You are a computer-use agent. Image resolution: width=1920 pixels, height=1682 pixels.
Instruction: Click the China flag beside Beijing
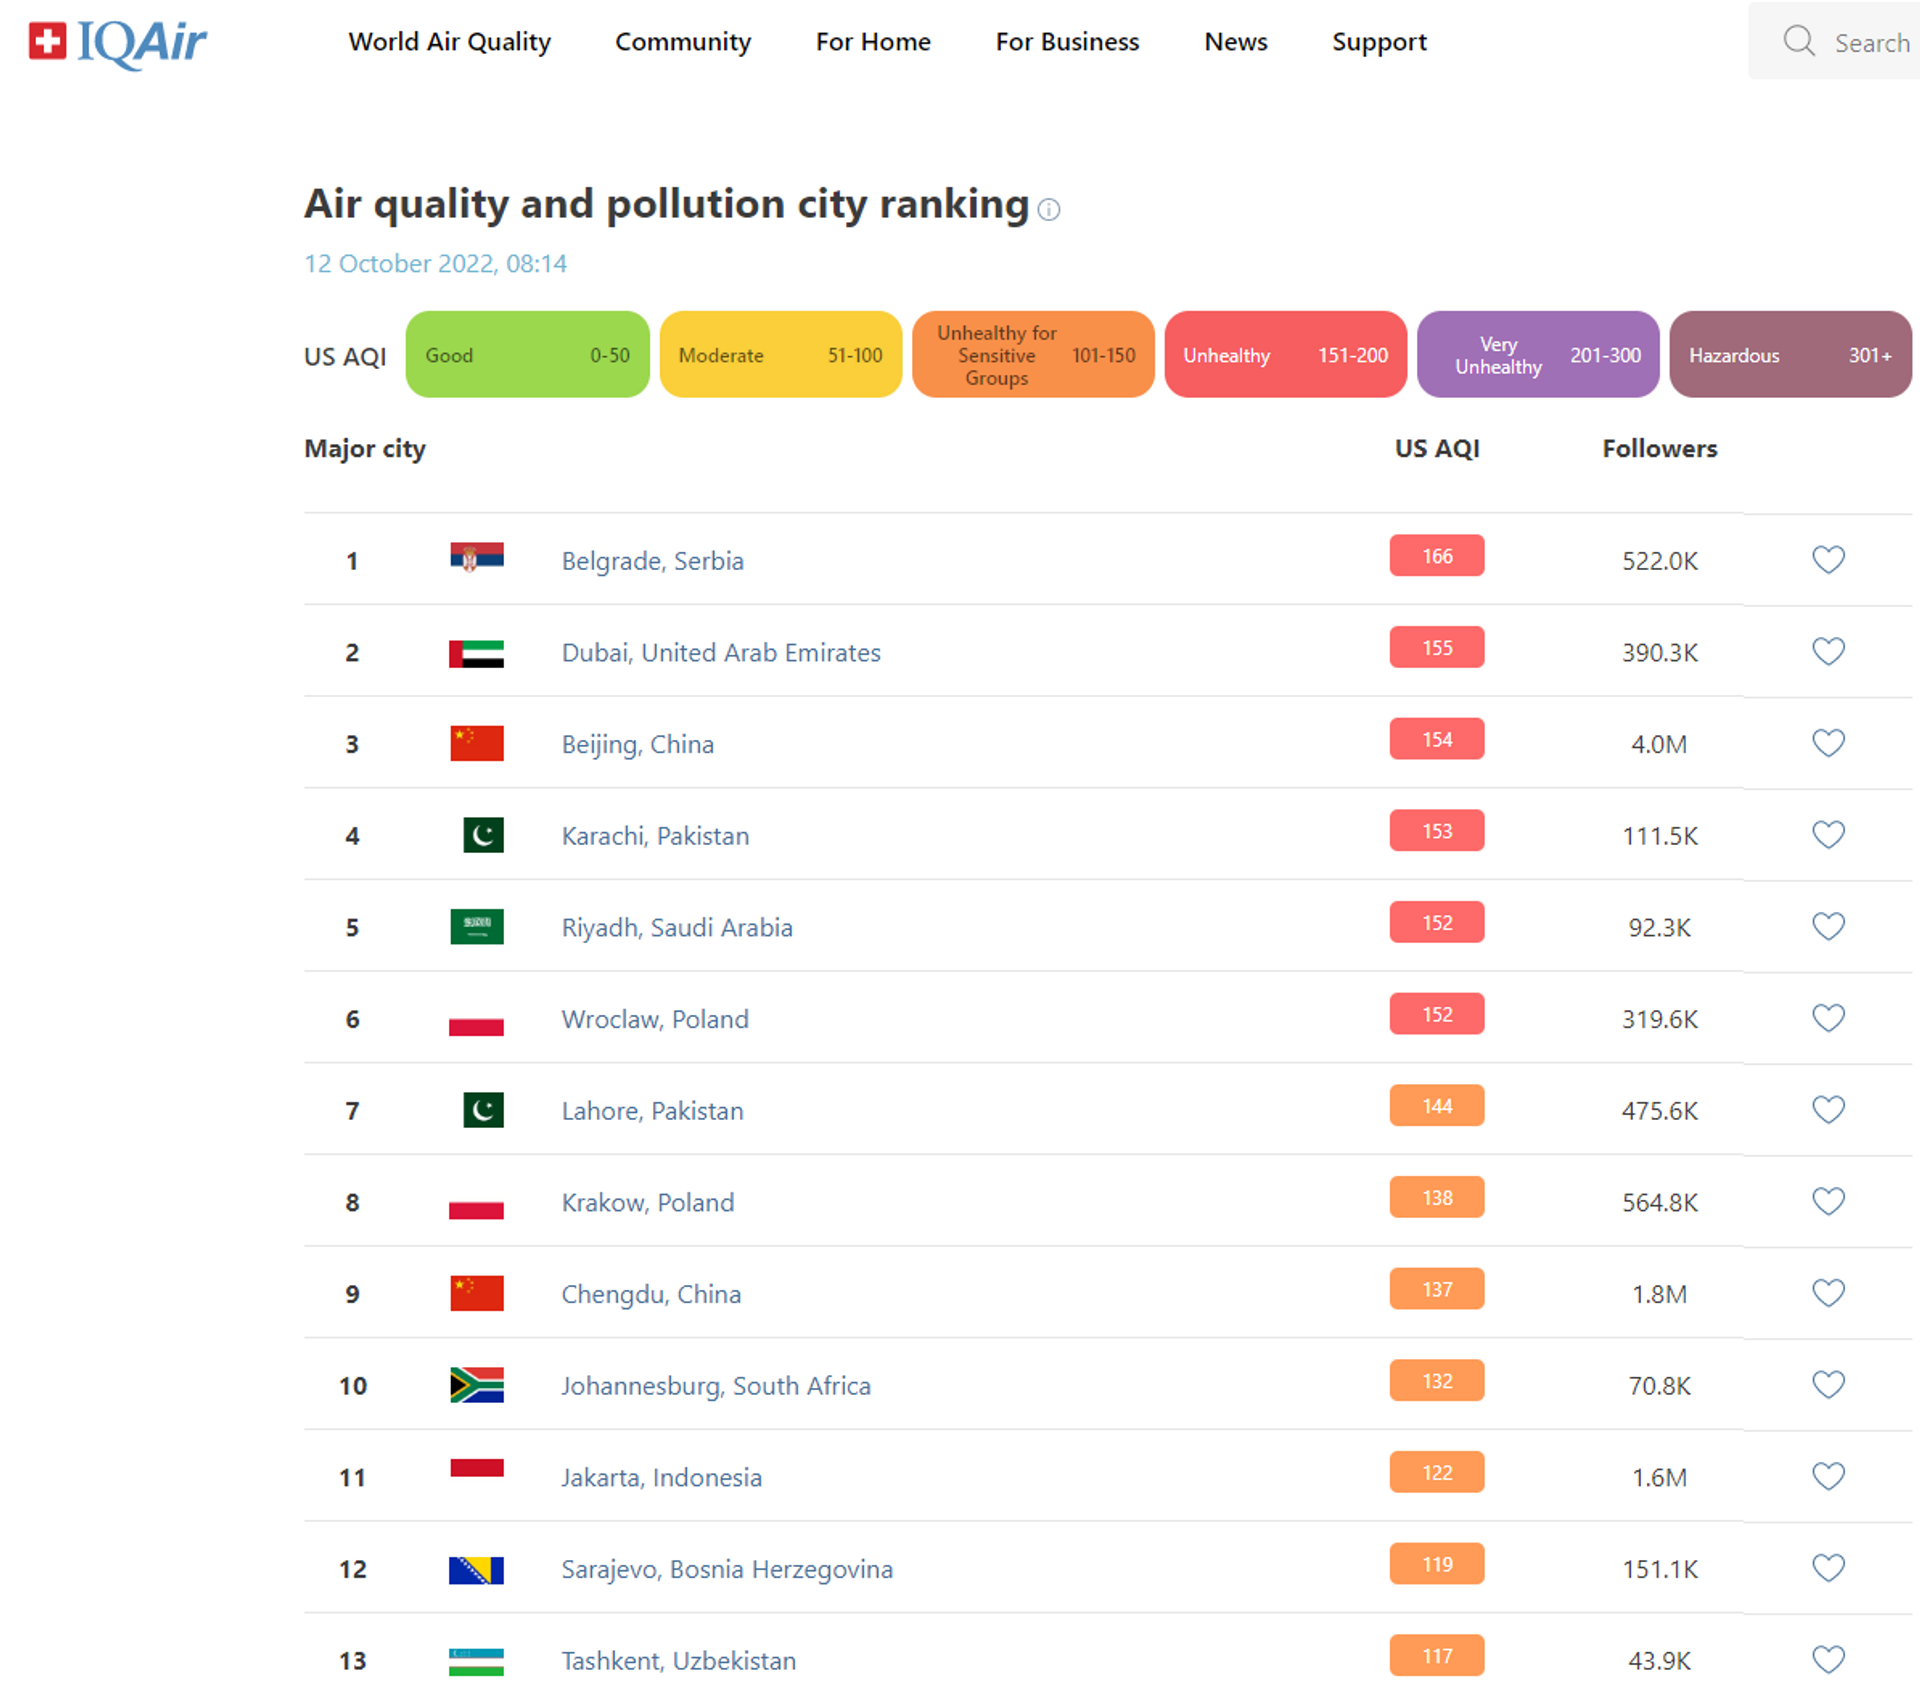pyautogui.click(x=476, y=743)
